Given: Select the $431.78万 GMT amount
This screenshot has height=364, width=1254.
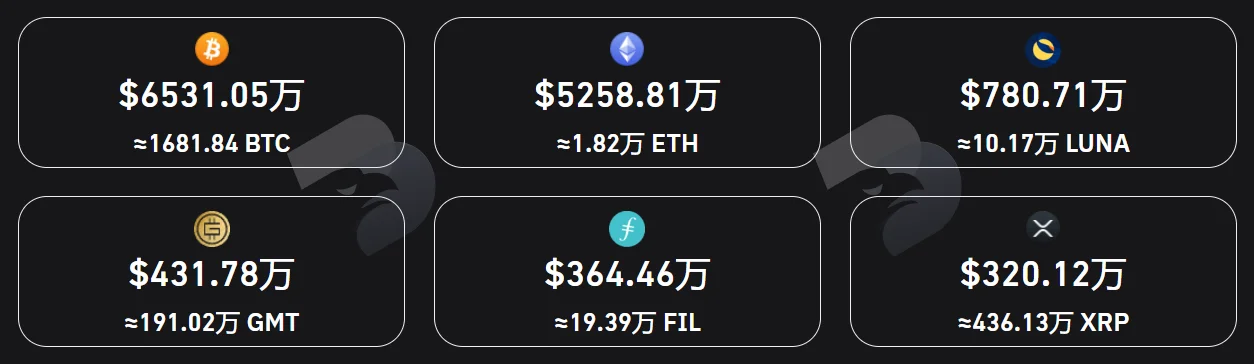Looking at the screenshot, I should [212, 275].
